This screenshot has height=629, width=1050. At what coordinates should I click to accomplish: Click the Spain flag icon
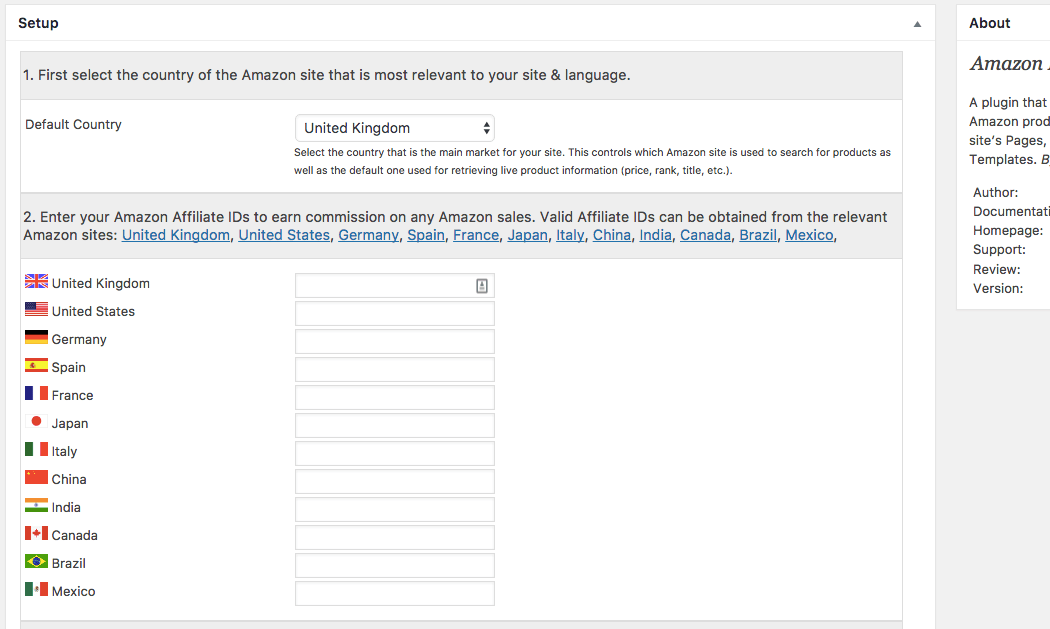[x=36, y=365]
